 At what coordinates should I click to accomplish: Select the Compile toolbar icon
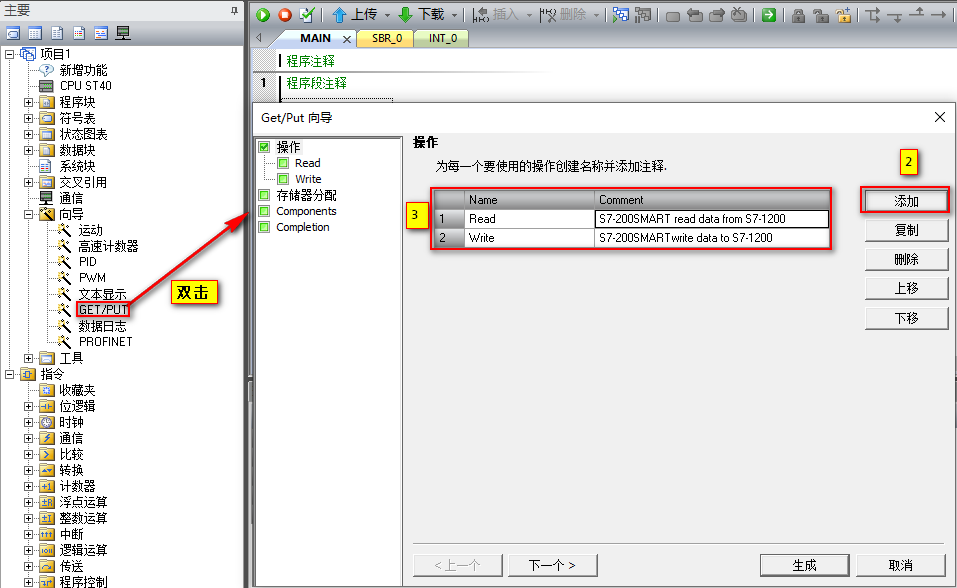[x=305, y=15]
